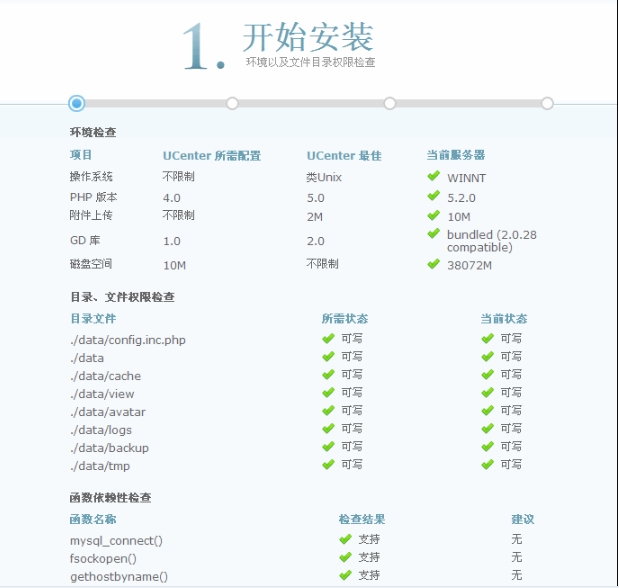Click current-status check for ./data/avatar
619x588 pixels.
[488, 411]
